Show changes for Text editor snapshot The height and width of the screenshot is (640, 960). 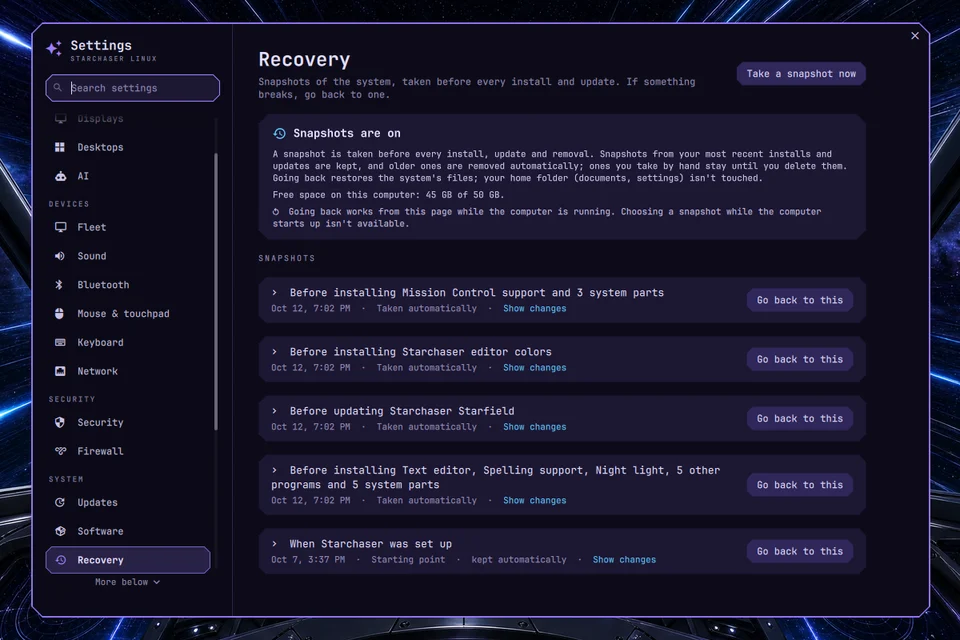[534, 500]
